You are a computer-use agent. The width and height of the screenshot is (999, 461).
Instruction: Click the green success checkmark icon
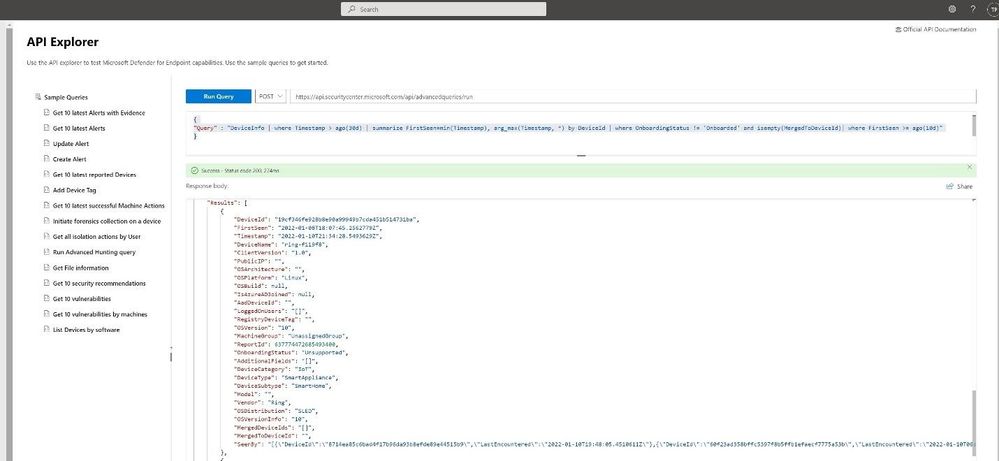(194, 171)
